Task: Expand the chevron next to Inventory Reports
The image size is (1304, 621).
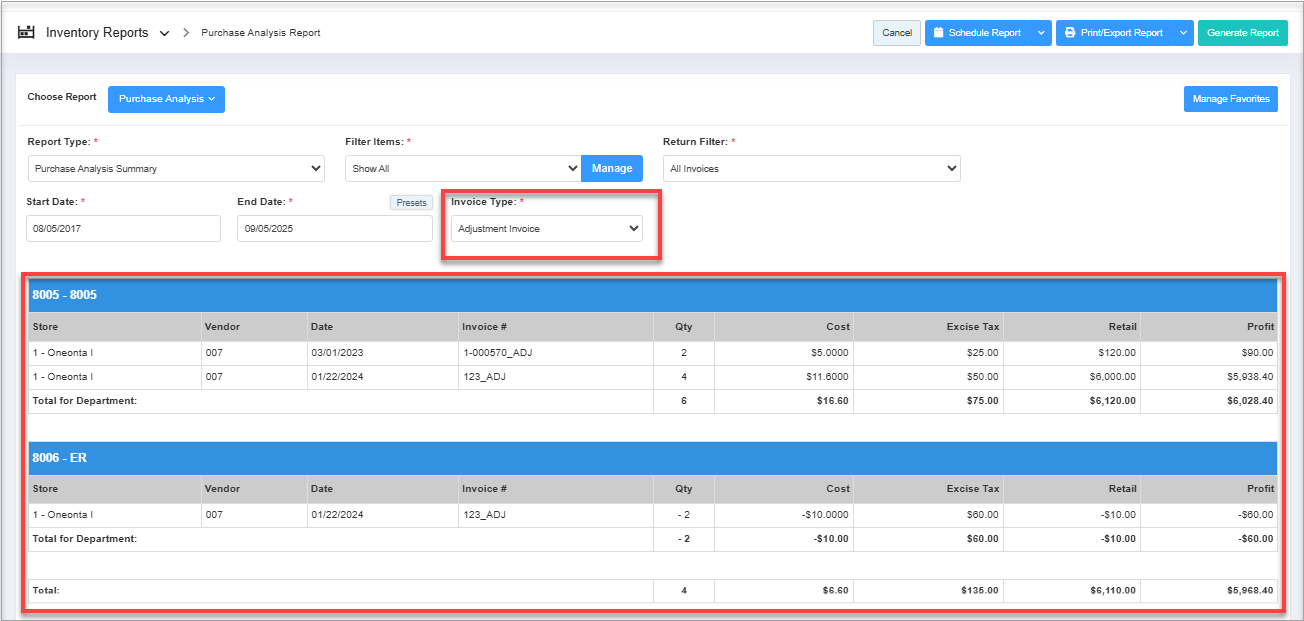Action: pos(165,34)
